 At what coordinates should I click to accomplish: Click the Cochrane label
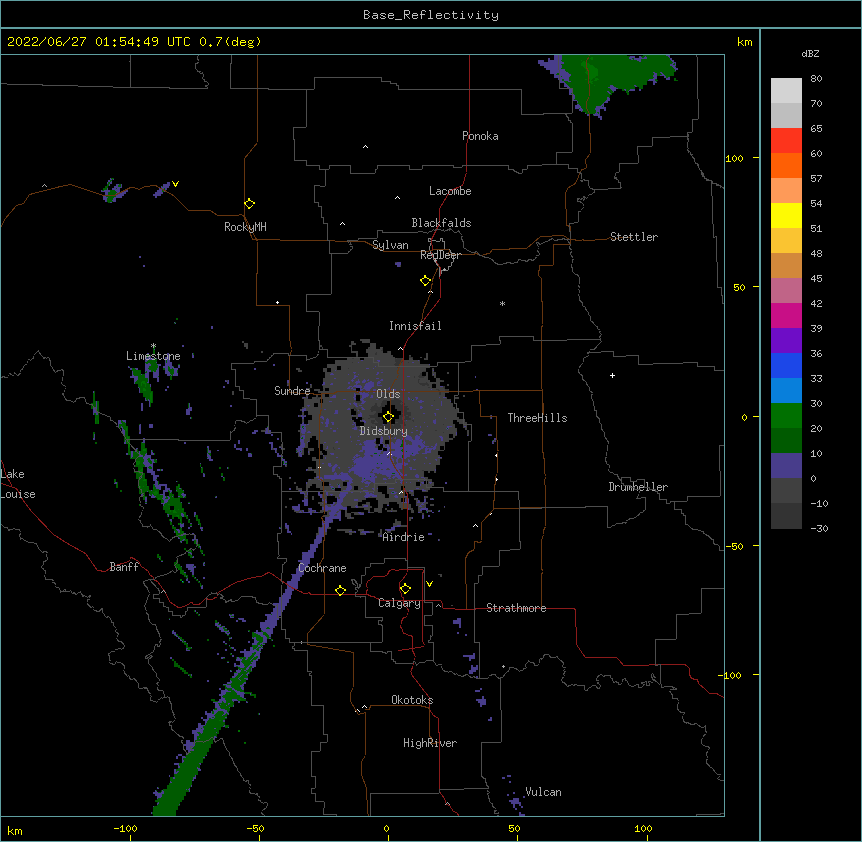coord(322,568)
